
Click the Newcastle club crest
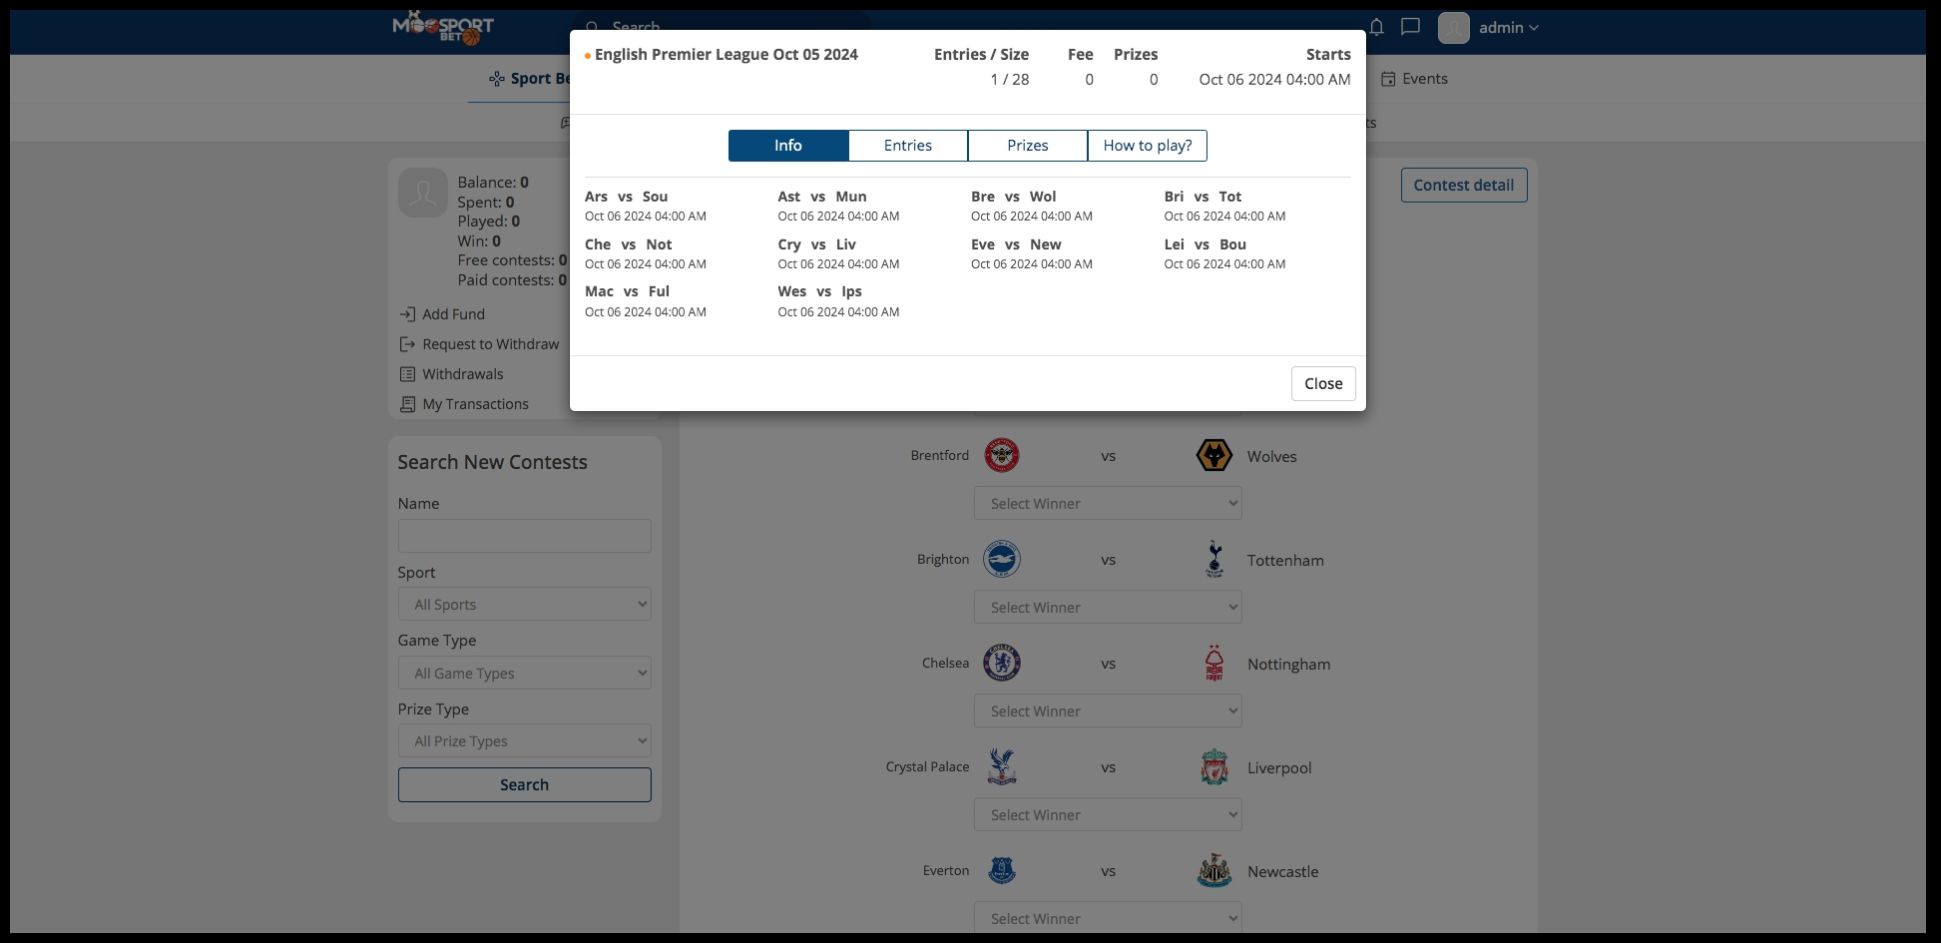pyautogui.click(x=1214, y=871)
